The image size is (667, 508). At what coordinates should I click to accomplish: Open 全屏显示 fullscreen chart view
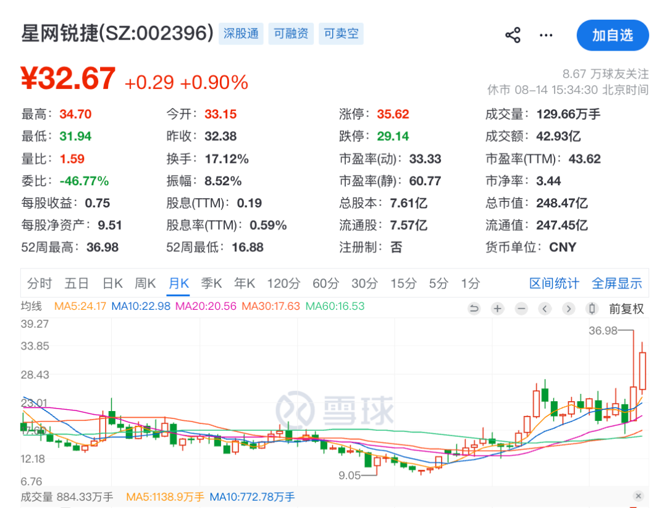coord(617,283)
